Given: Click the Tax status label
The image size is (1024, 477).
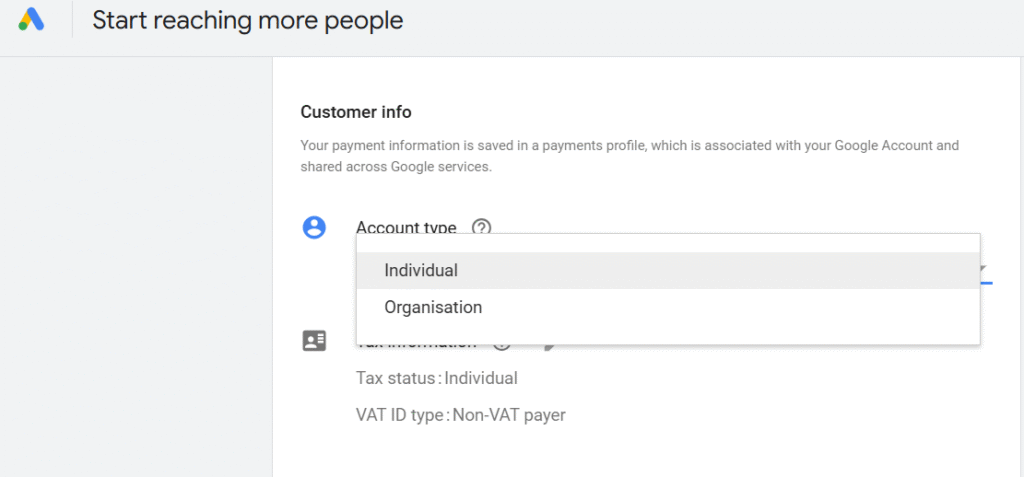Looking at the screenshot, I should [x=397, y=378].
